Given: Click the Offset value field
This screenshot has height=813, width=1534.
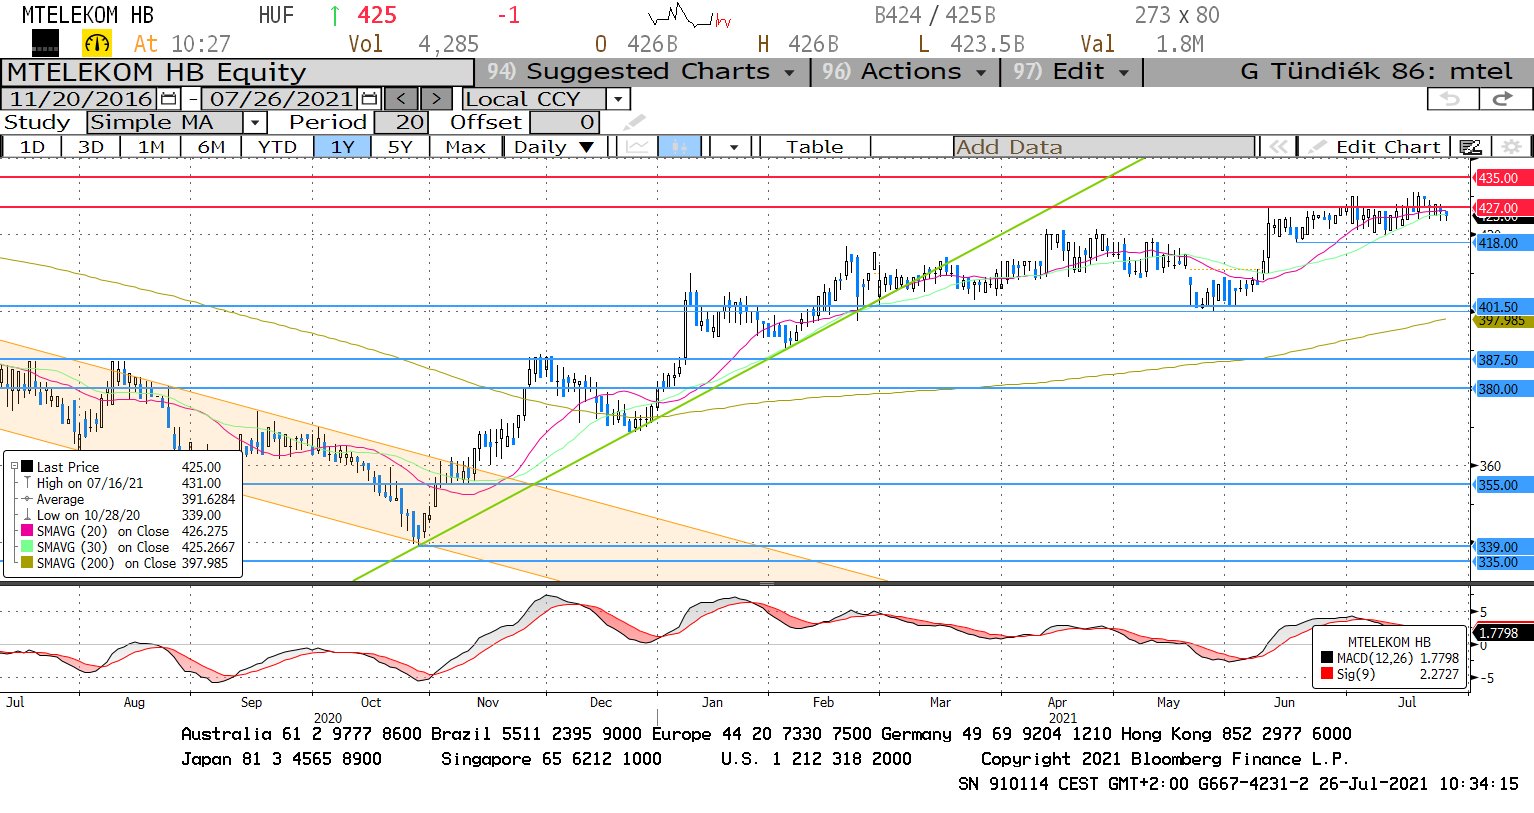Looking at the screenshot, I should click(x=565, y=122).
